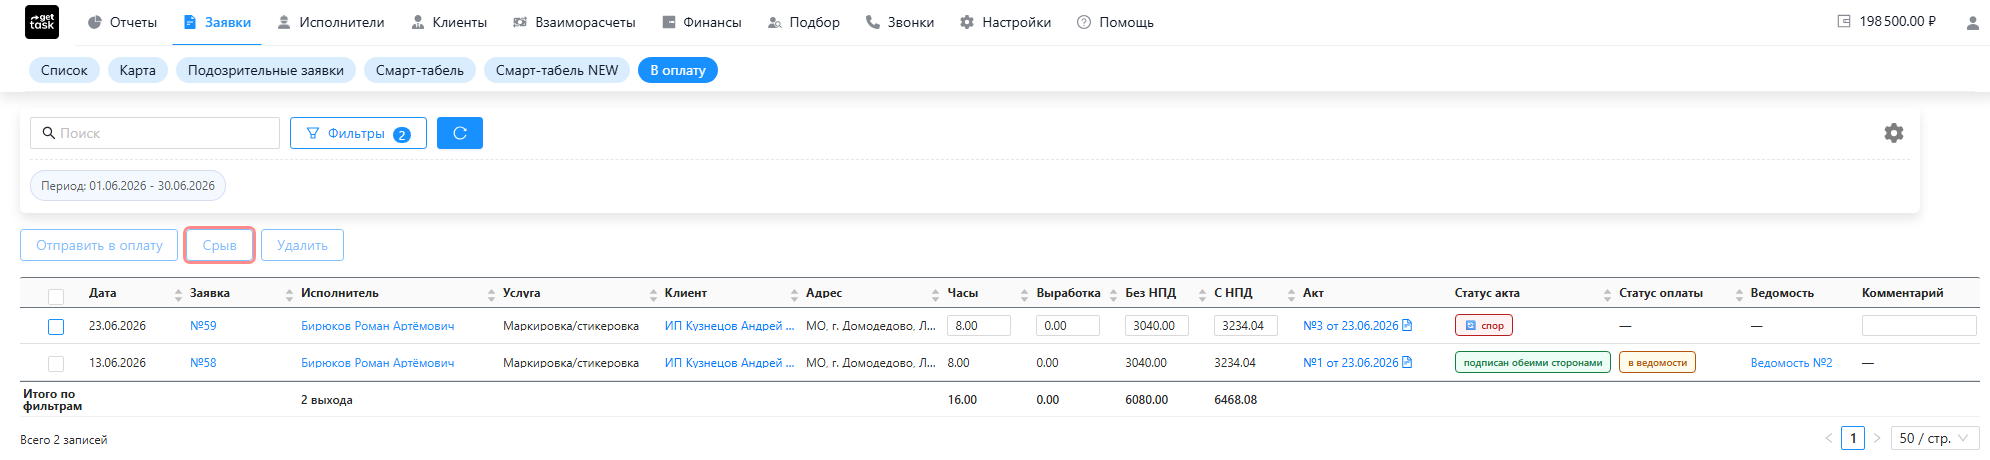
Task: Open the user profile icon
Action: [1972, 22]
